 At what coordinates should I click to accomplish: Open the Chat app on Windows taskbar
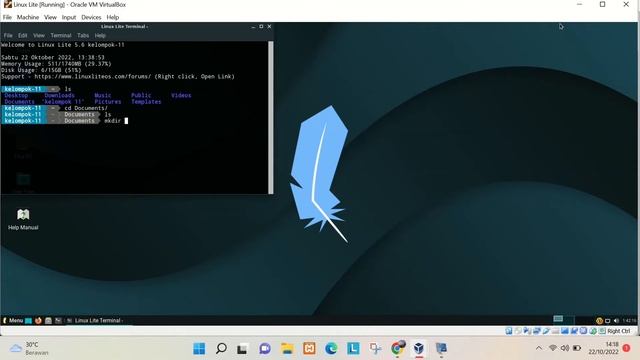pyautogui.click(x=265, y=349)
